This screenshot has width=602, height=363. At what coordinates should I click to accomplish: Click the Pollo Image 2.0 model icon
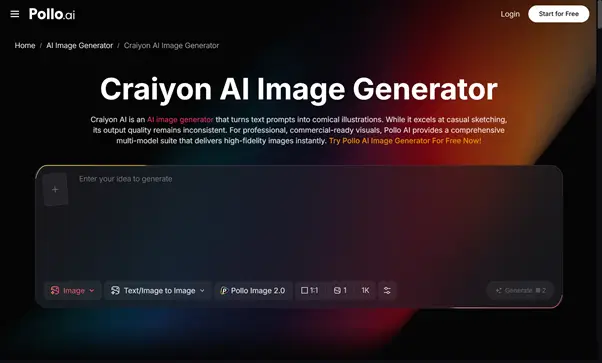pyautogui.click(x=224, y=290)
